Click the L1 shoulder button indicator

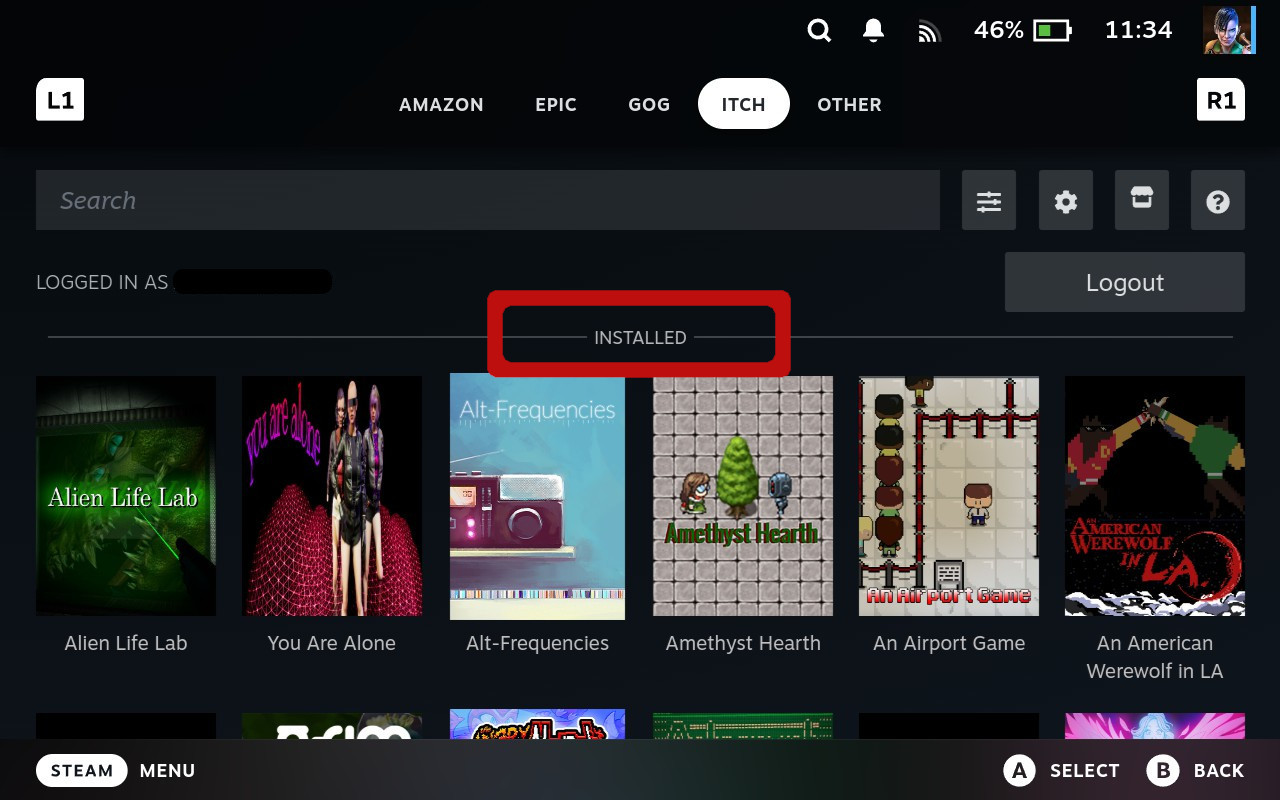click(60, 99)
